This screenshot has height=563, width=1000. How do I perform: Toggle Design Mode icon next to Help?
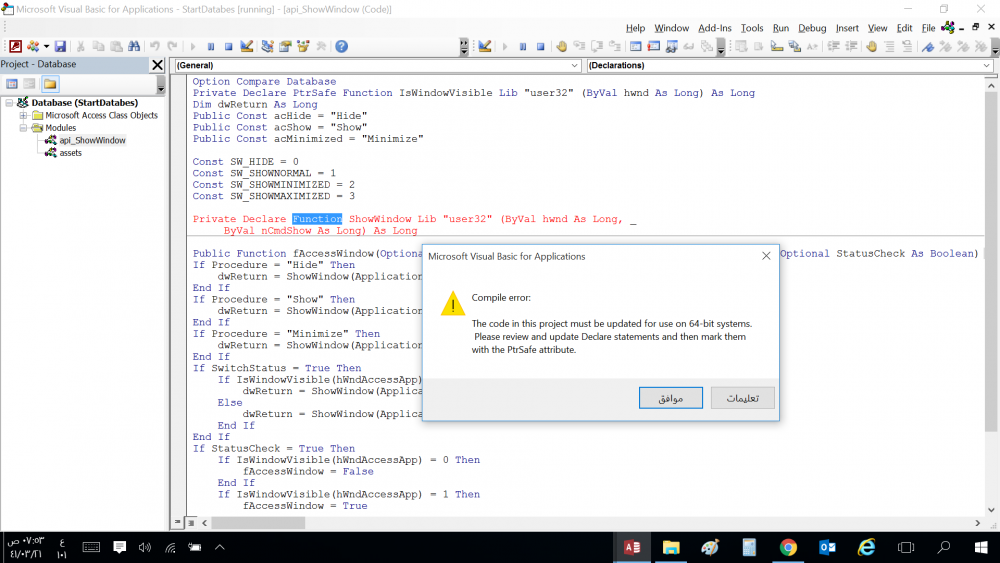click(x=247, y=47)
